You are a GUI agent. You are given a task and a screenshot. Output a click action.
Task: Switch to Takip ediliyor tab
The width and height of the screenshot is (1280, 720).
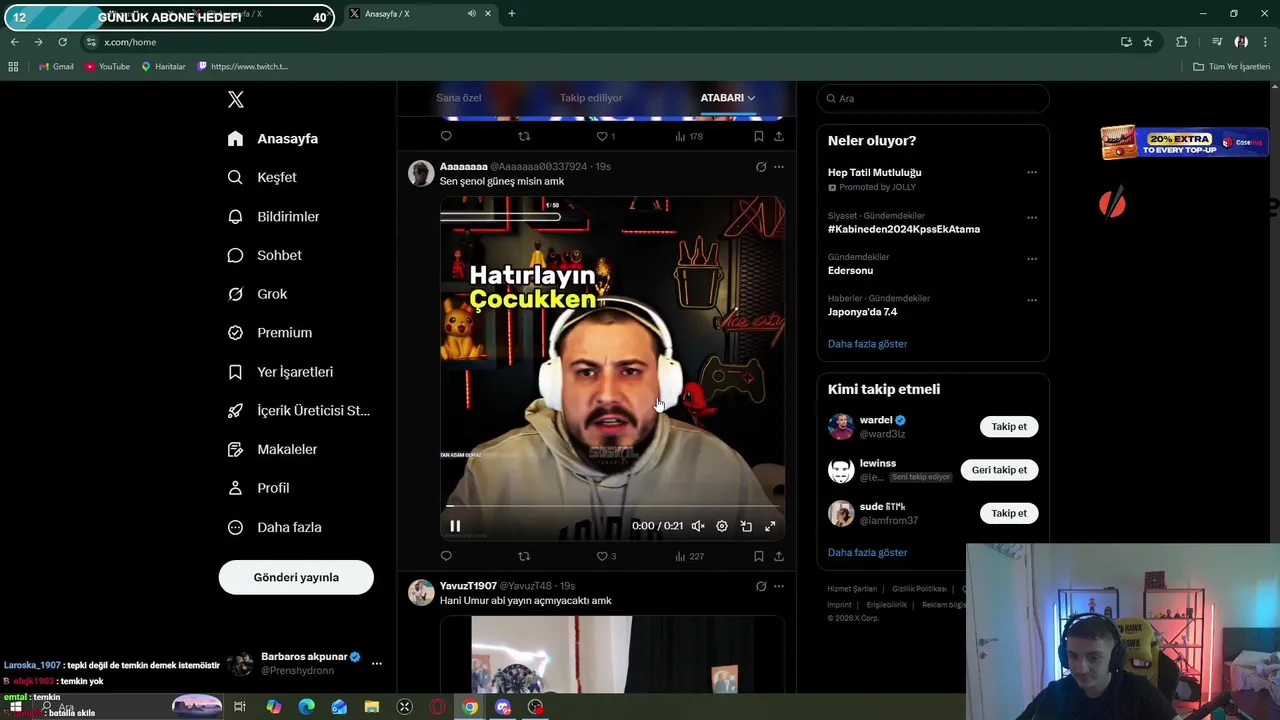click(x=591, y=98)
